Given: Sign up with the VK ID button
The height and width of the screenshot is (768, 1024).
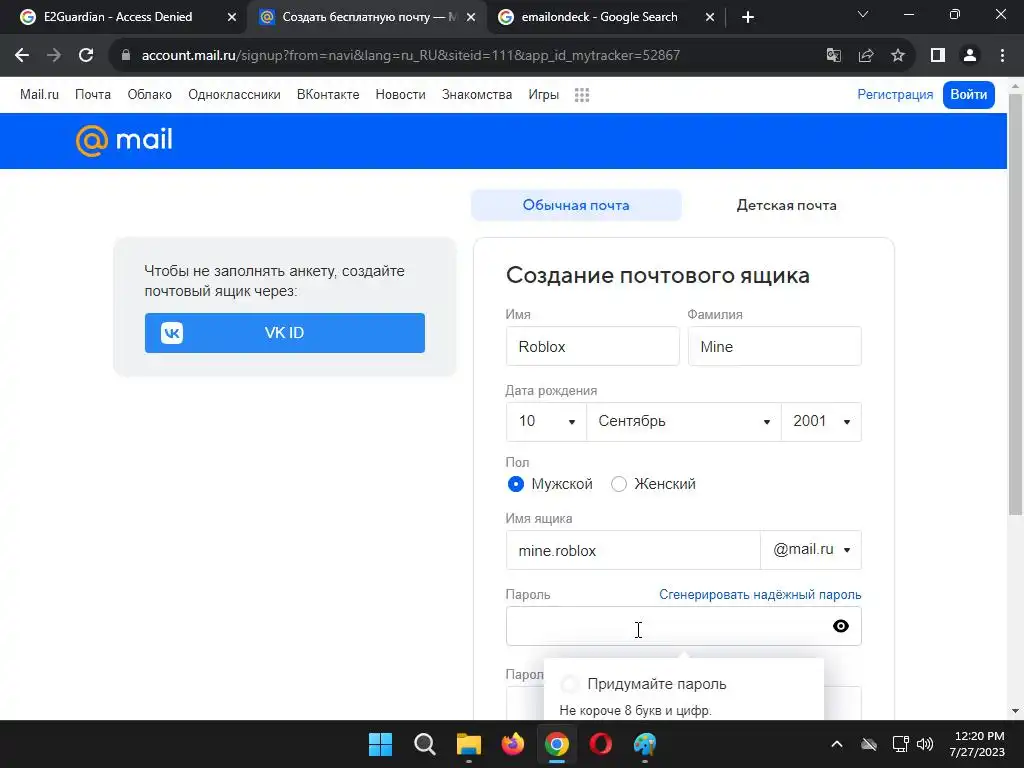Looking at the screenshot, I should pyautogui.click(x=285, y=333).
